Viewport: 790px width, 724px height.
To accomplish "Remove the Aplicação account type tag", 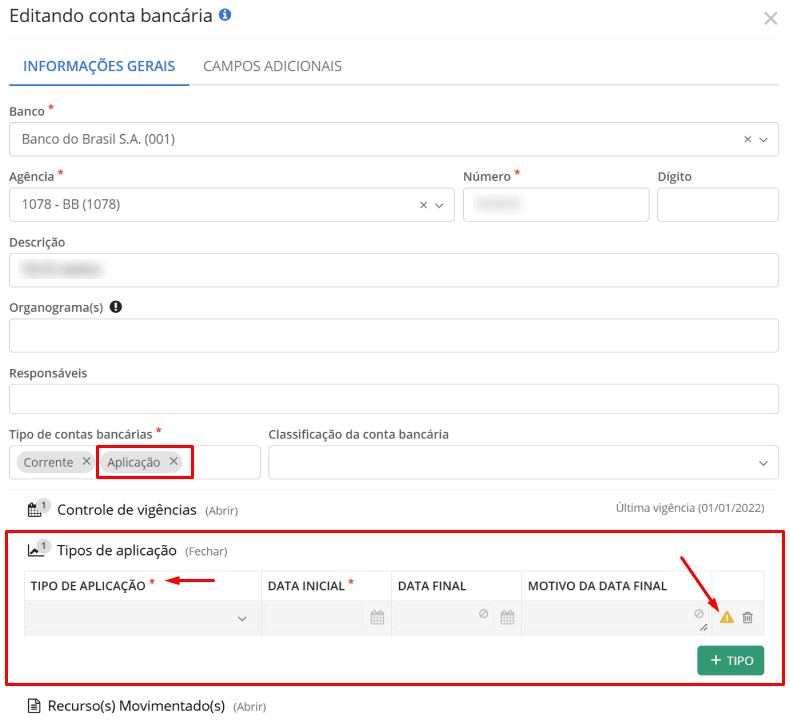I will (x=173, y=461).
